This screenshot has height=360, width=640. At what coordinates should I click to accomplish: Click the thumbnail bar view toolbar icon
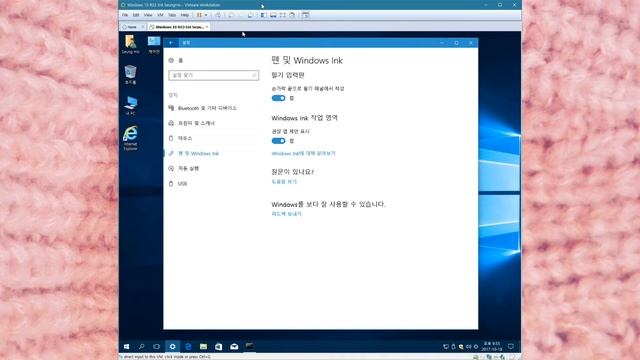273,15
